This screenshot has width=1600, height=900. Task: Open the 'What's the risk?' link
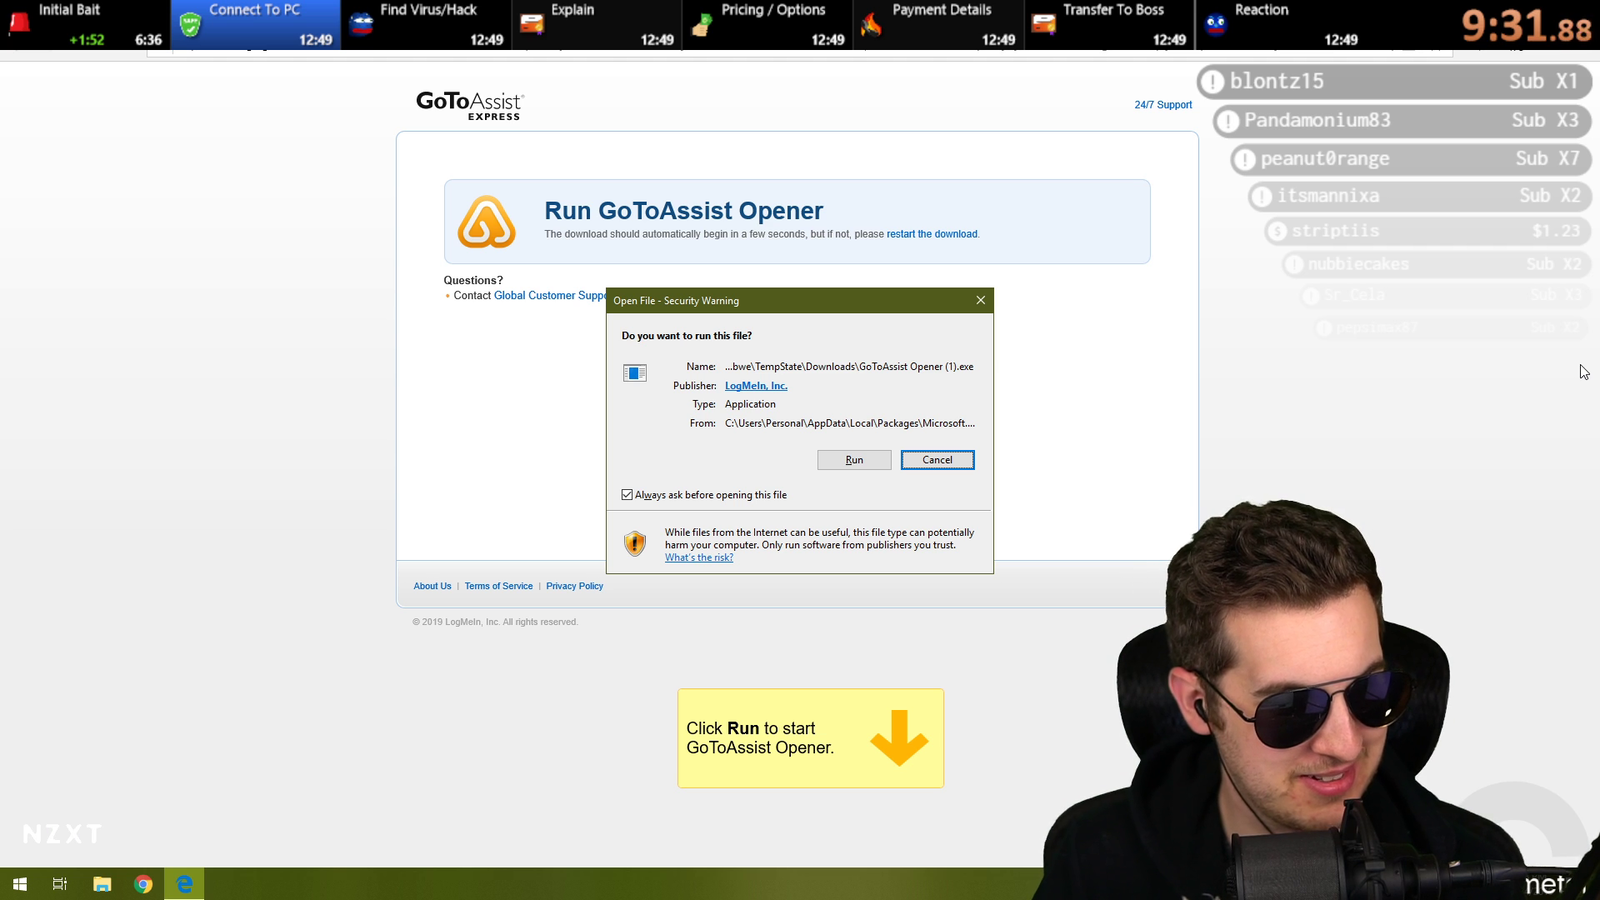click(699, 558)
